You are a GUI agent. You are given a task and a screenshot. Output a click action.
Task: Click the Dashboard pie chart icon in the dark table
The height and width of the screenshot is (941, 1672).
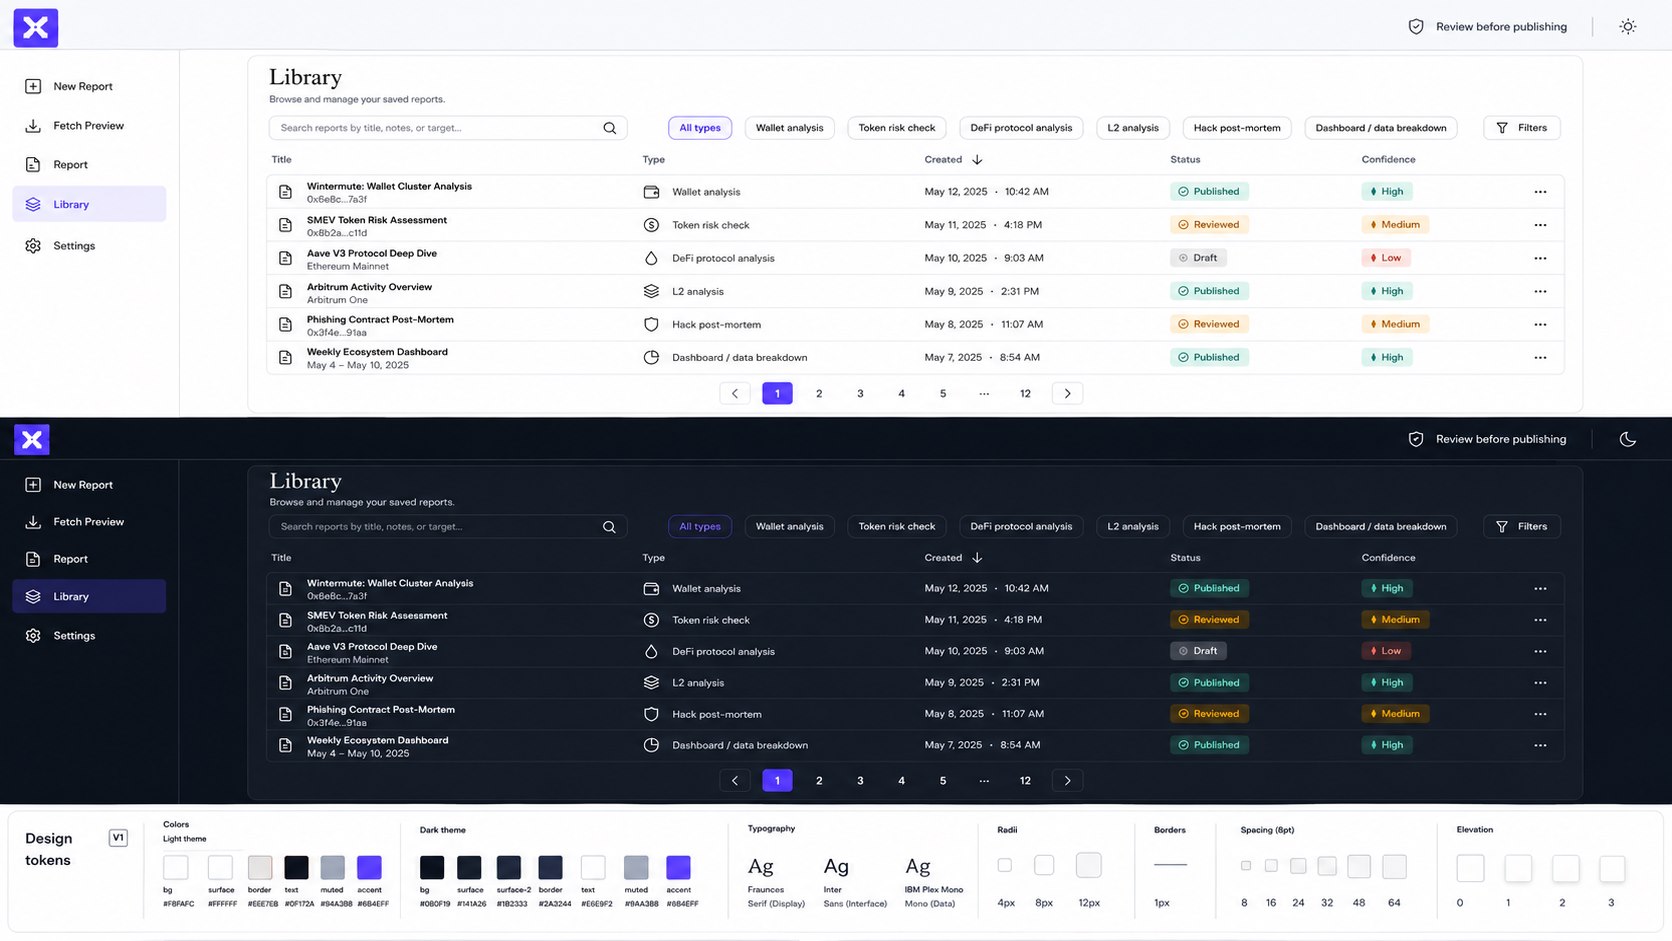tap(651, 745)
